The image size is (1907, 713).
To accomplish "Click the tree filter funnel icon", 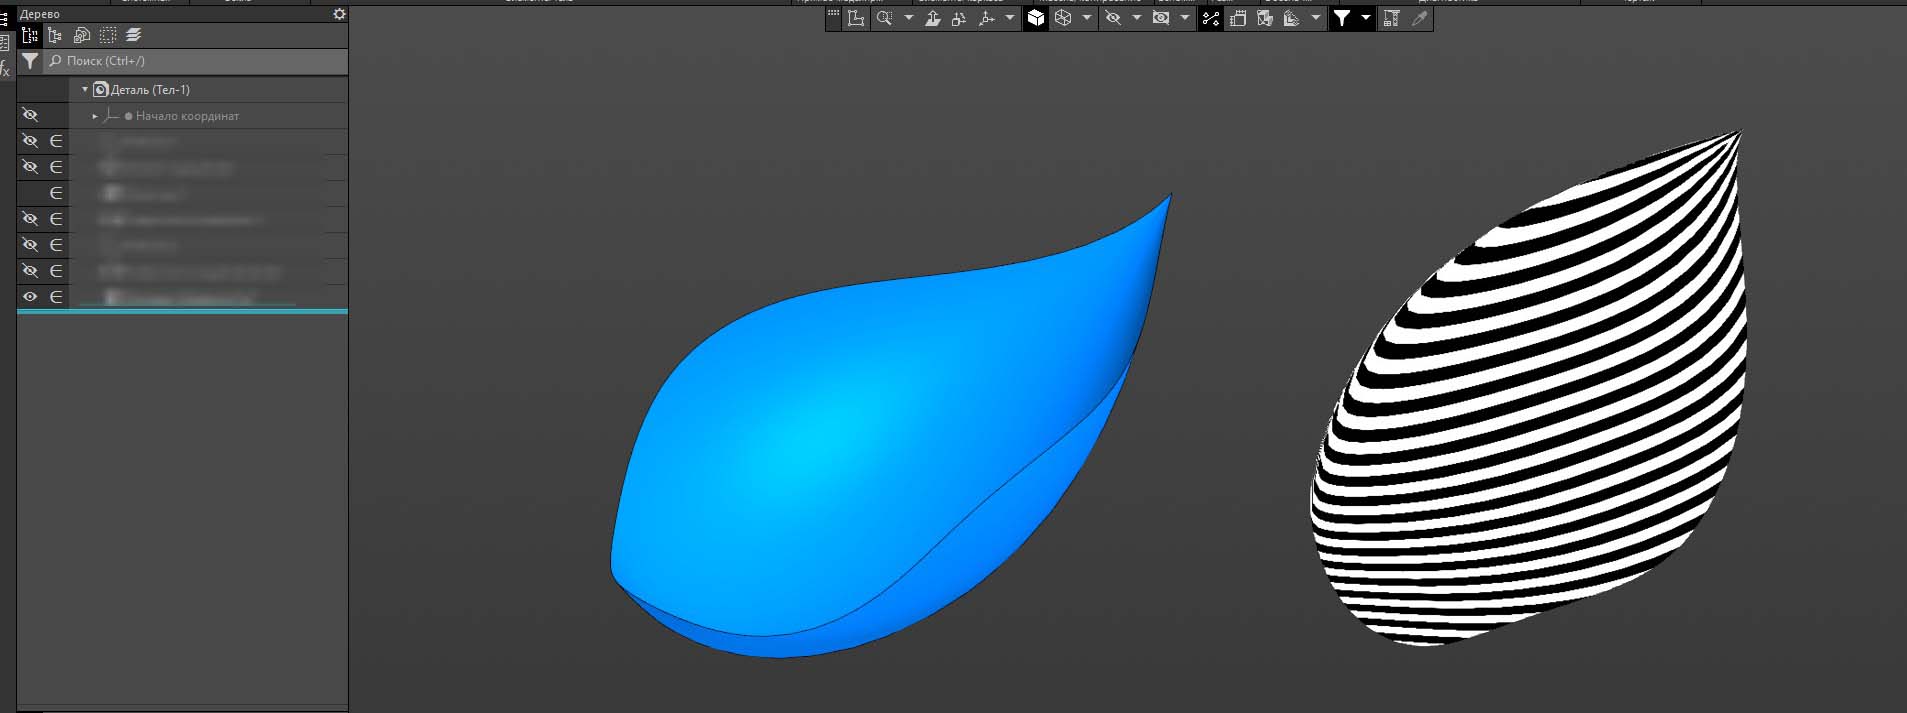I will pos(30,61).
